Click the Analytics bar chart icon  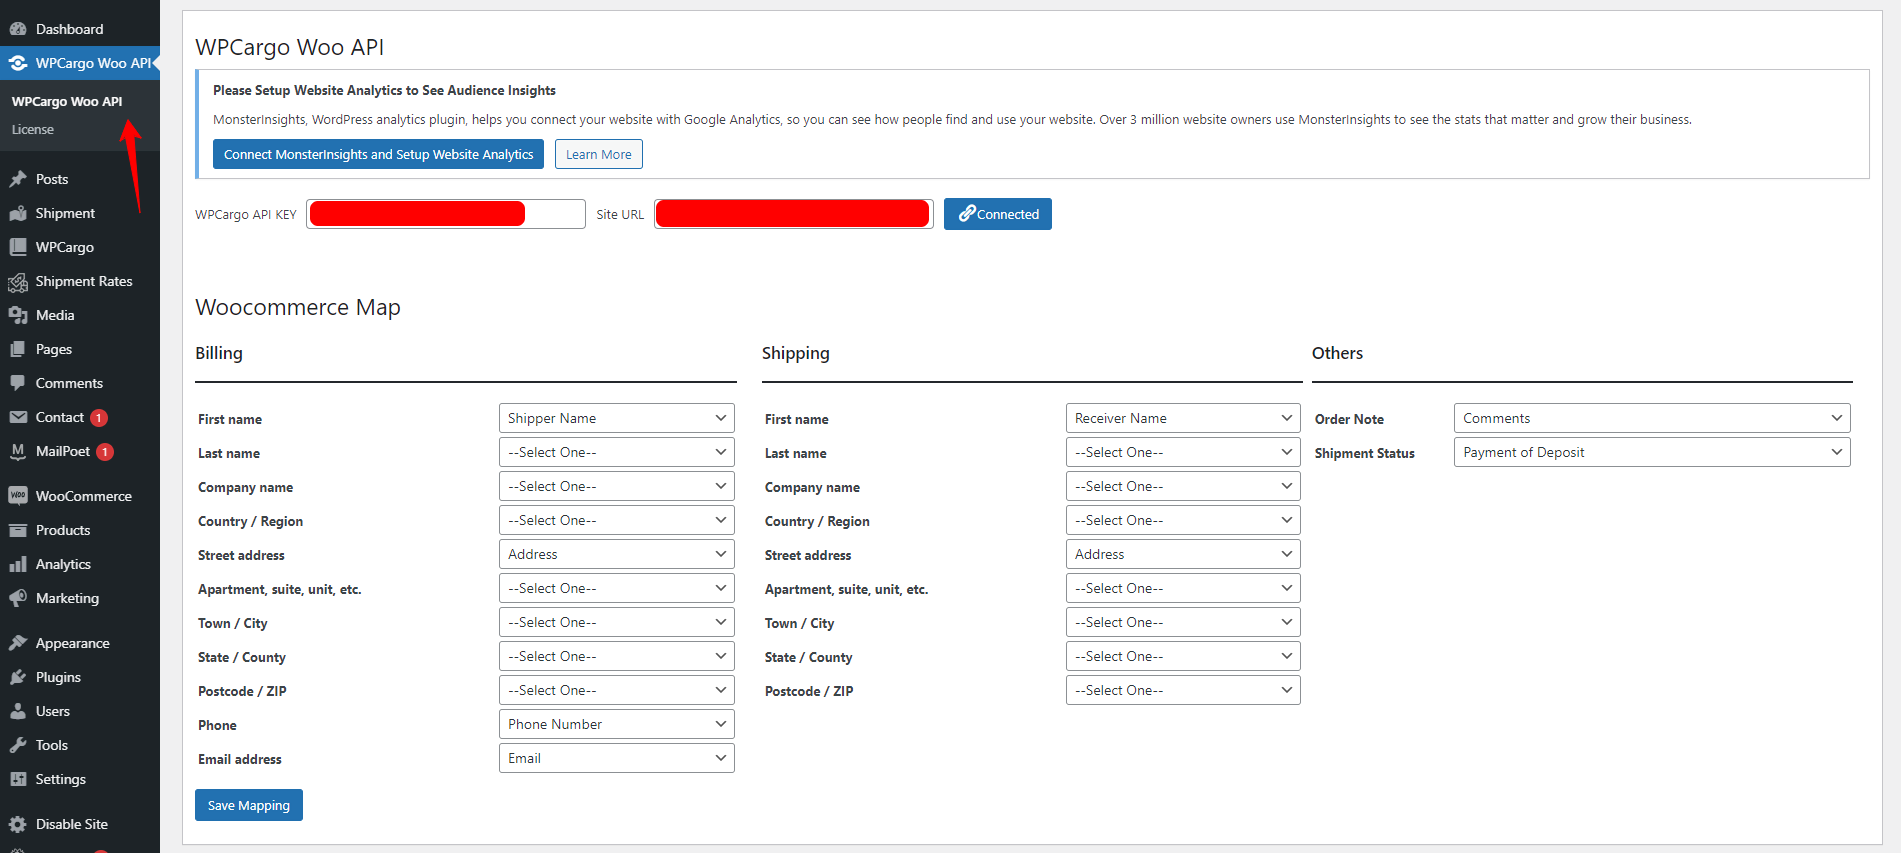coord(18,564)
